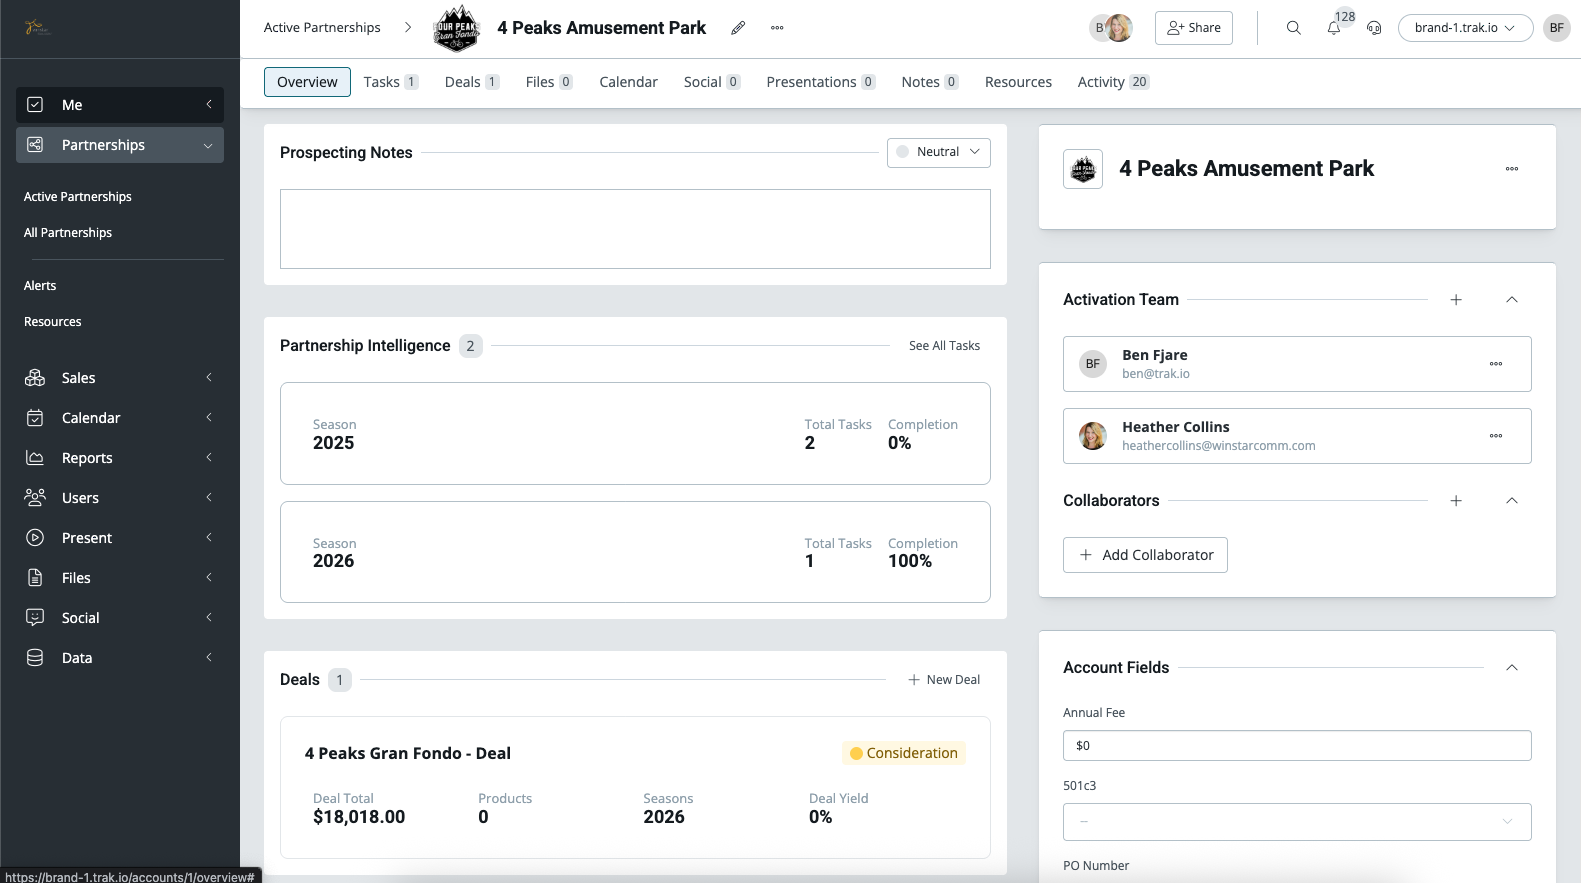Open the Notes tab

click(x=930, y=82)
